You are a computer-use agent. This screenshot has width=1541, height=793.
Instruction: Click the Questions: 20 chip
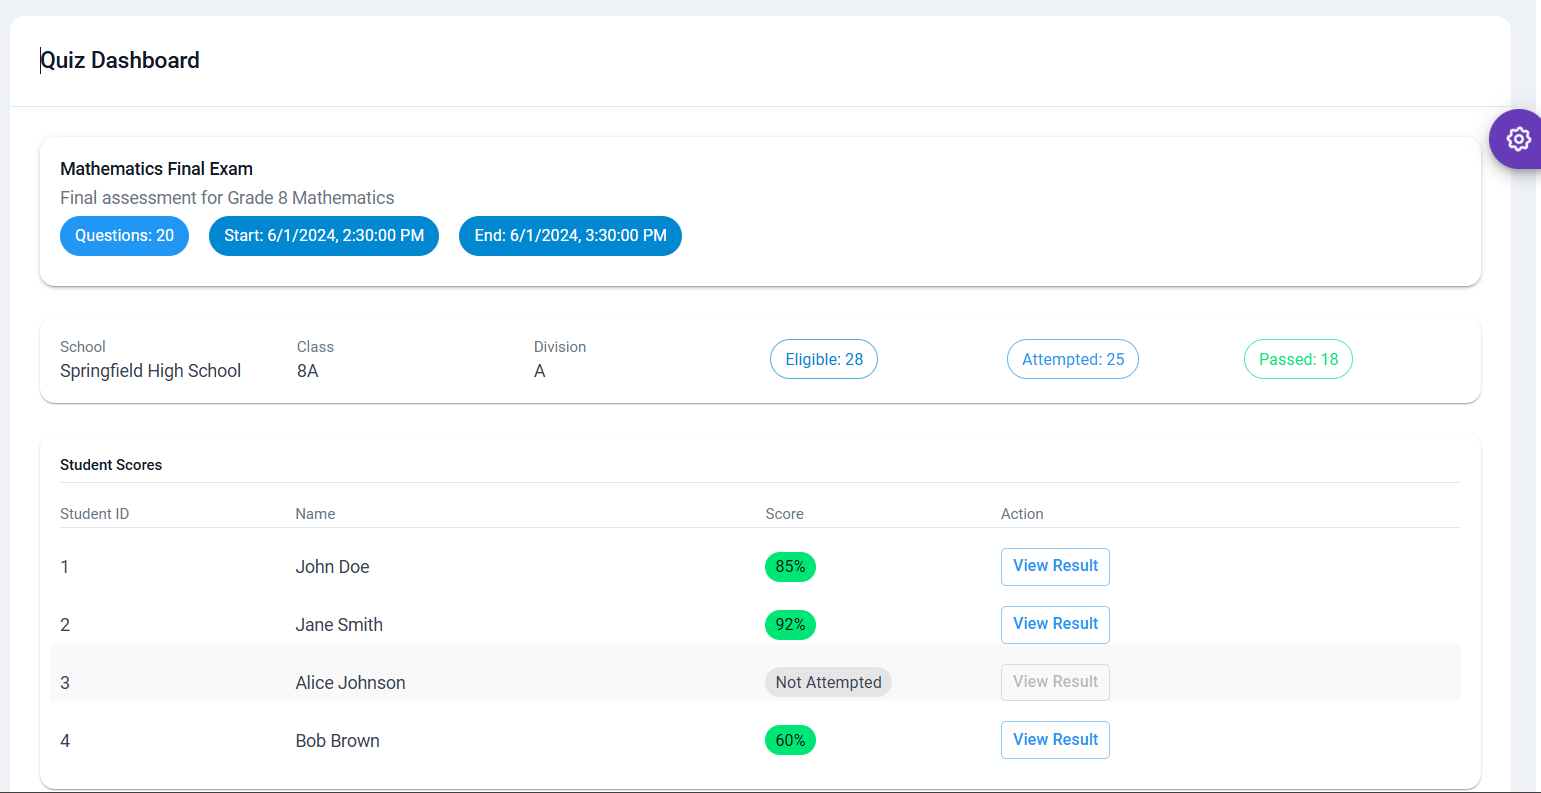[x=124, y=236]
